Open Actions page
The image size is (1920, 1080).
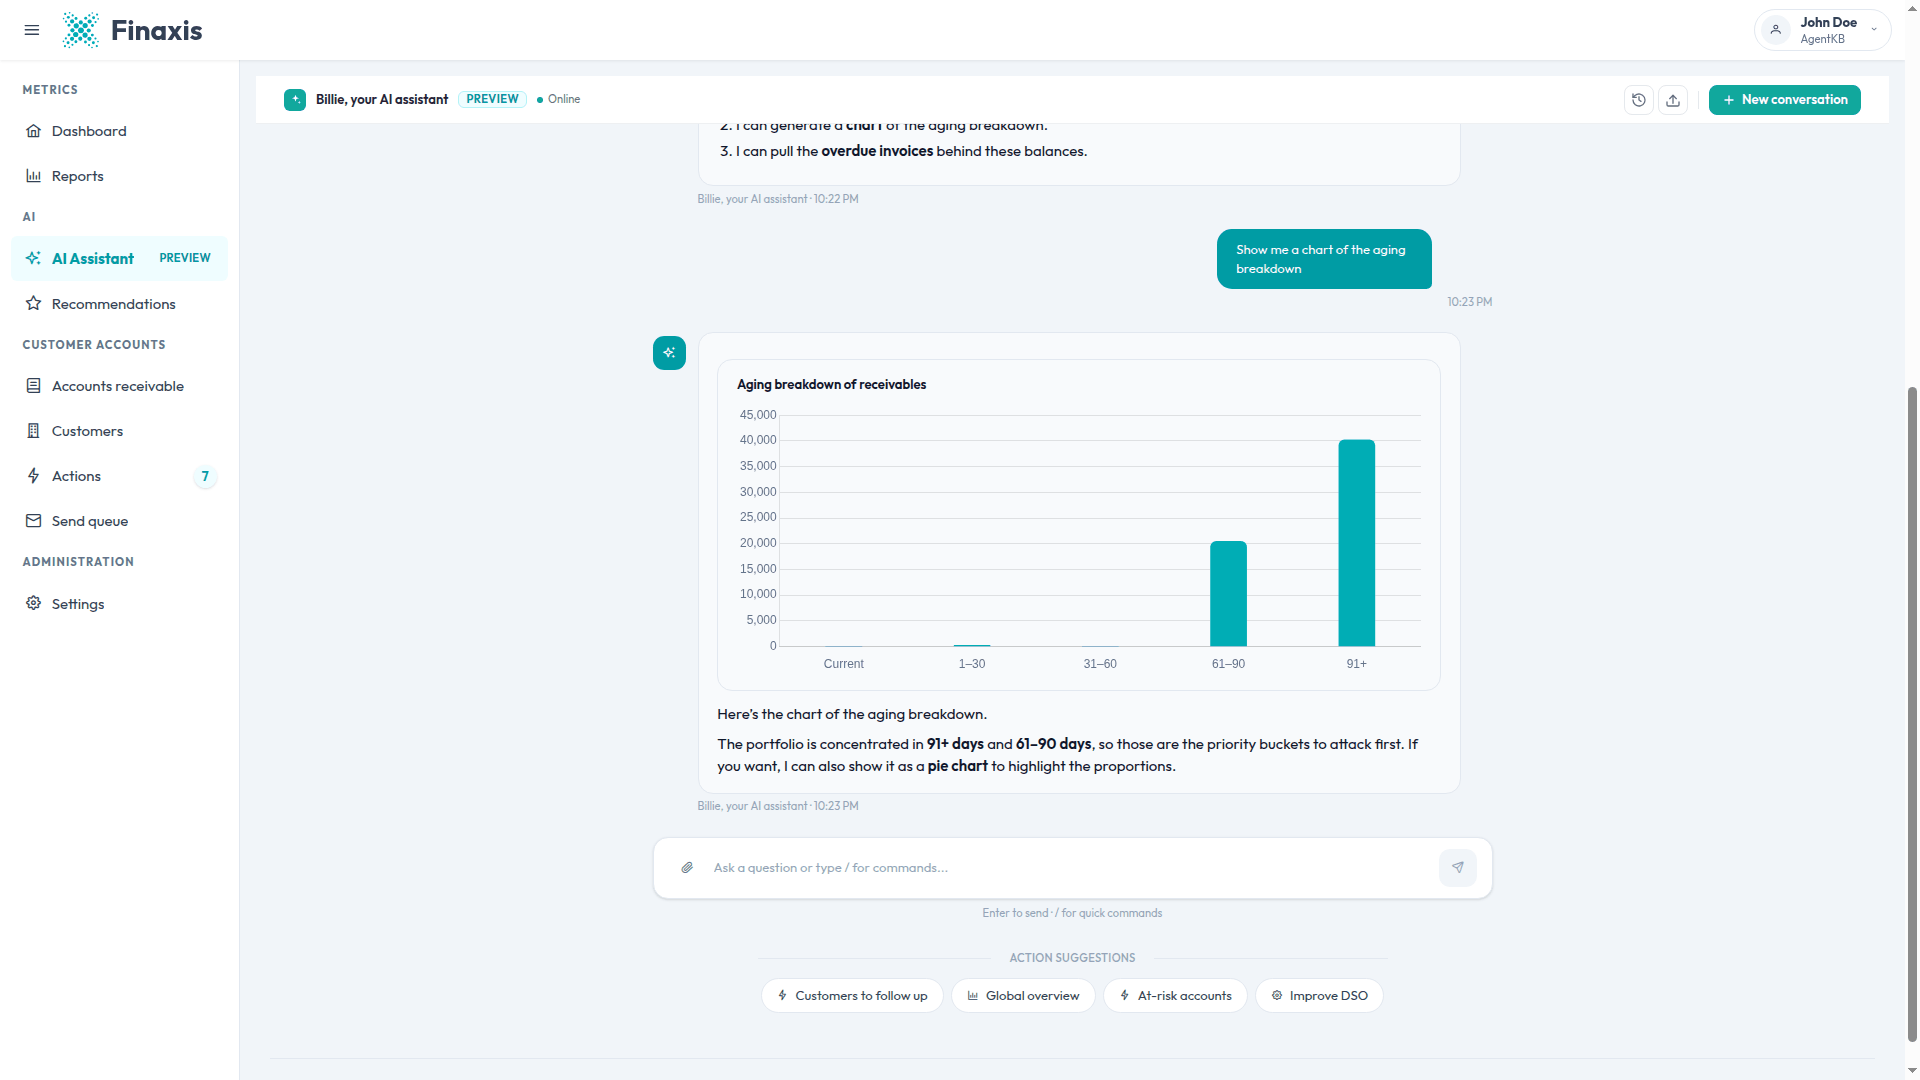click(119, 476)
